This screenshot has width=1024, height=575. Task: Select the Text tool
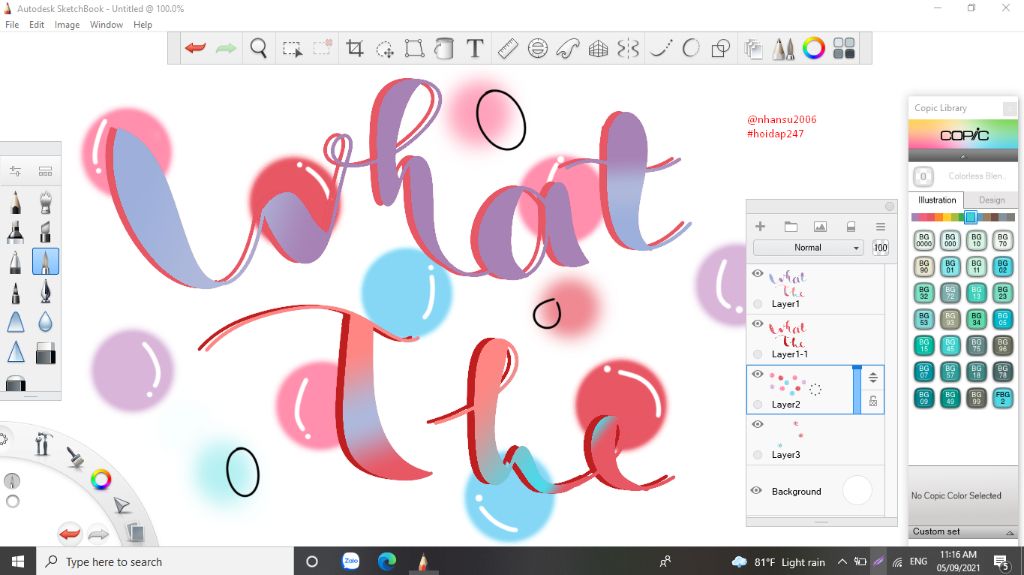[475, 48]
